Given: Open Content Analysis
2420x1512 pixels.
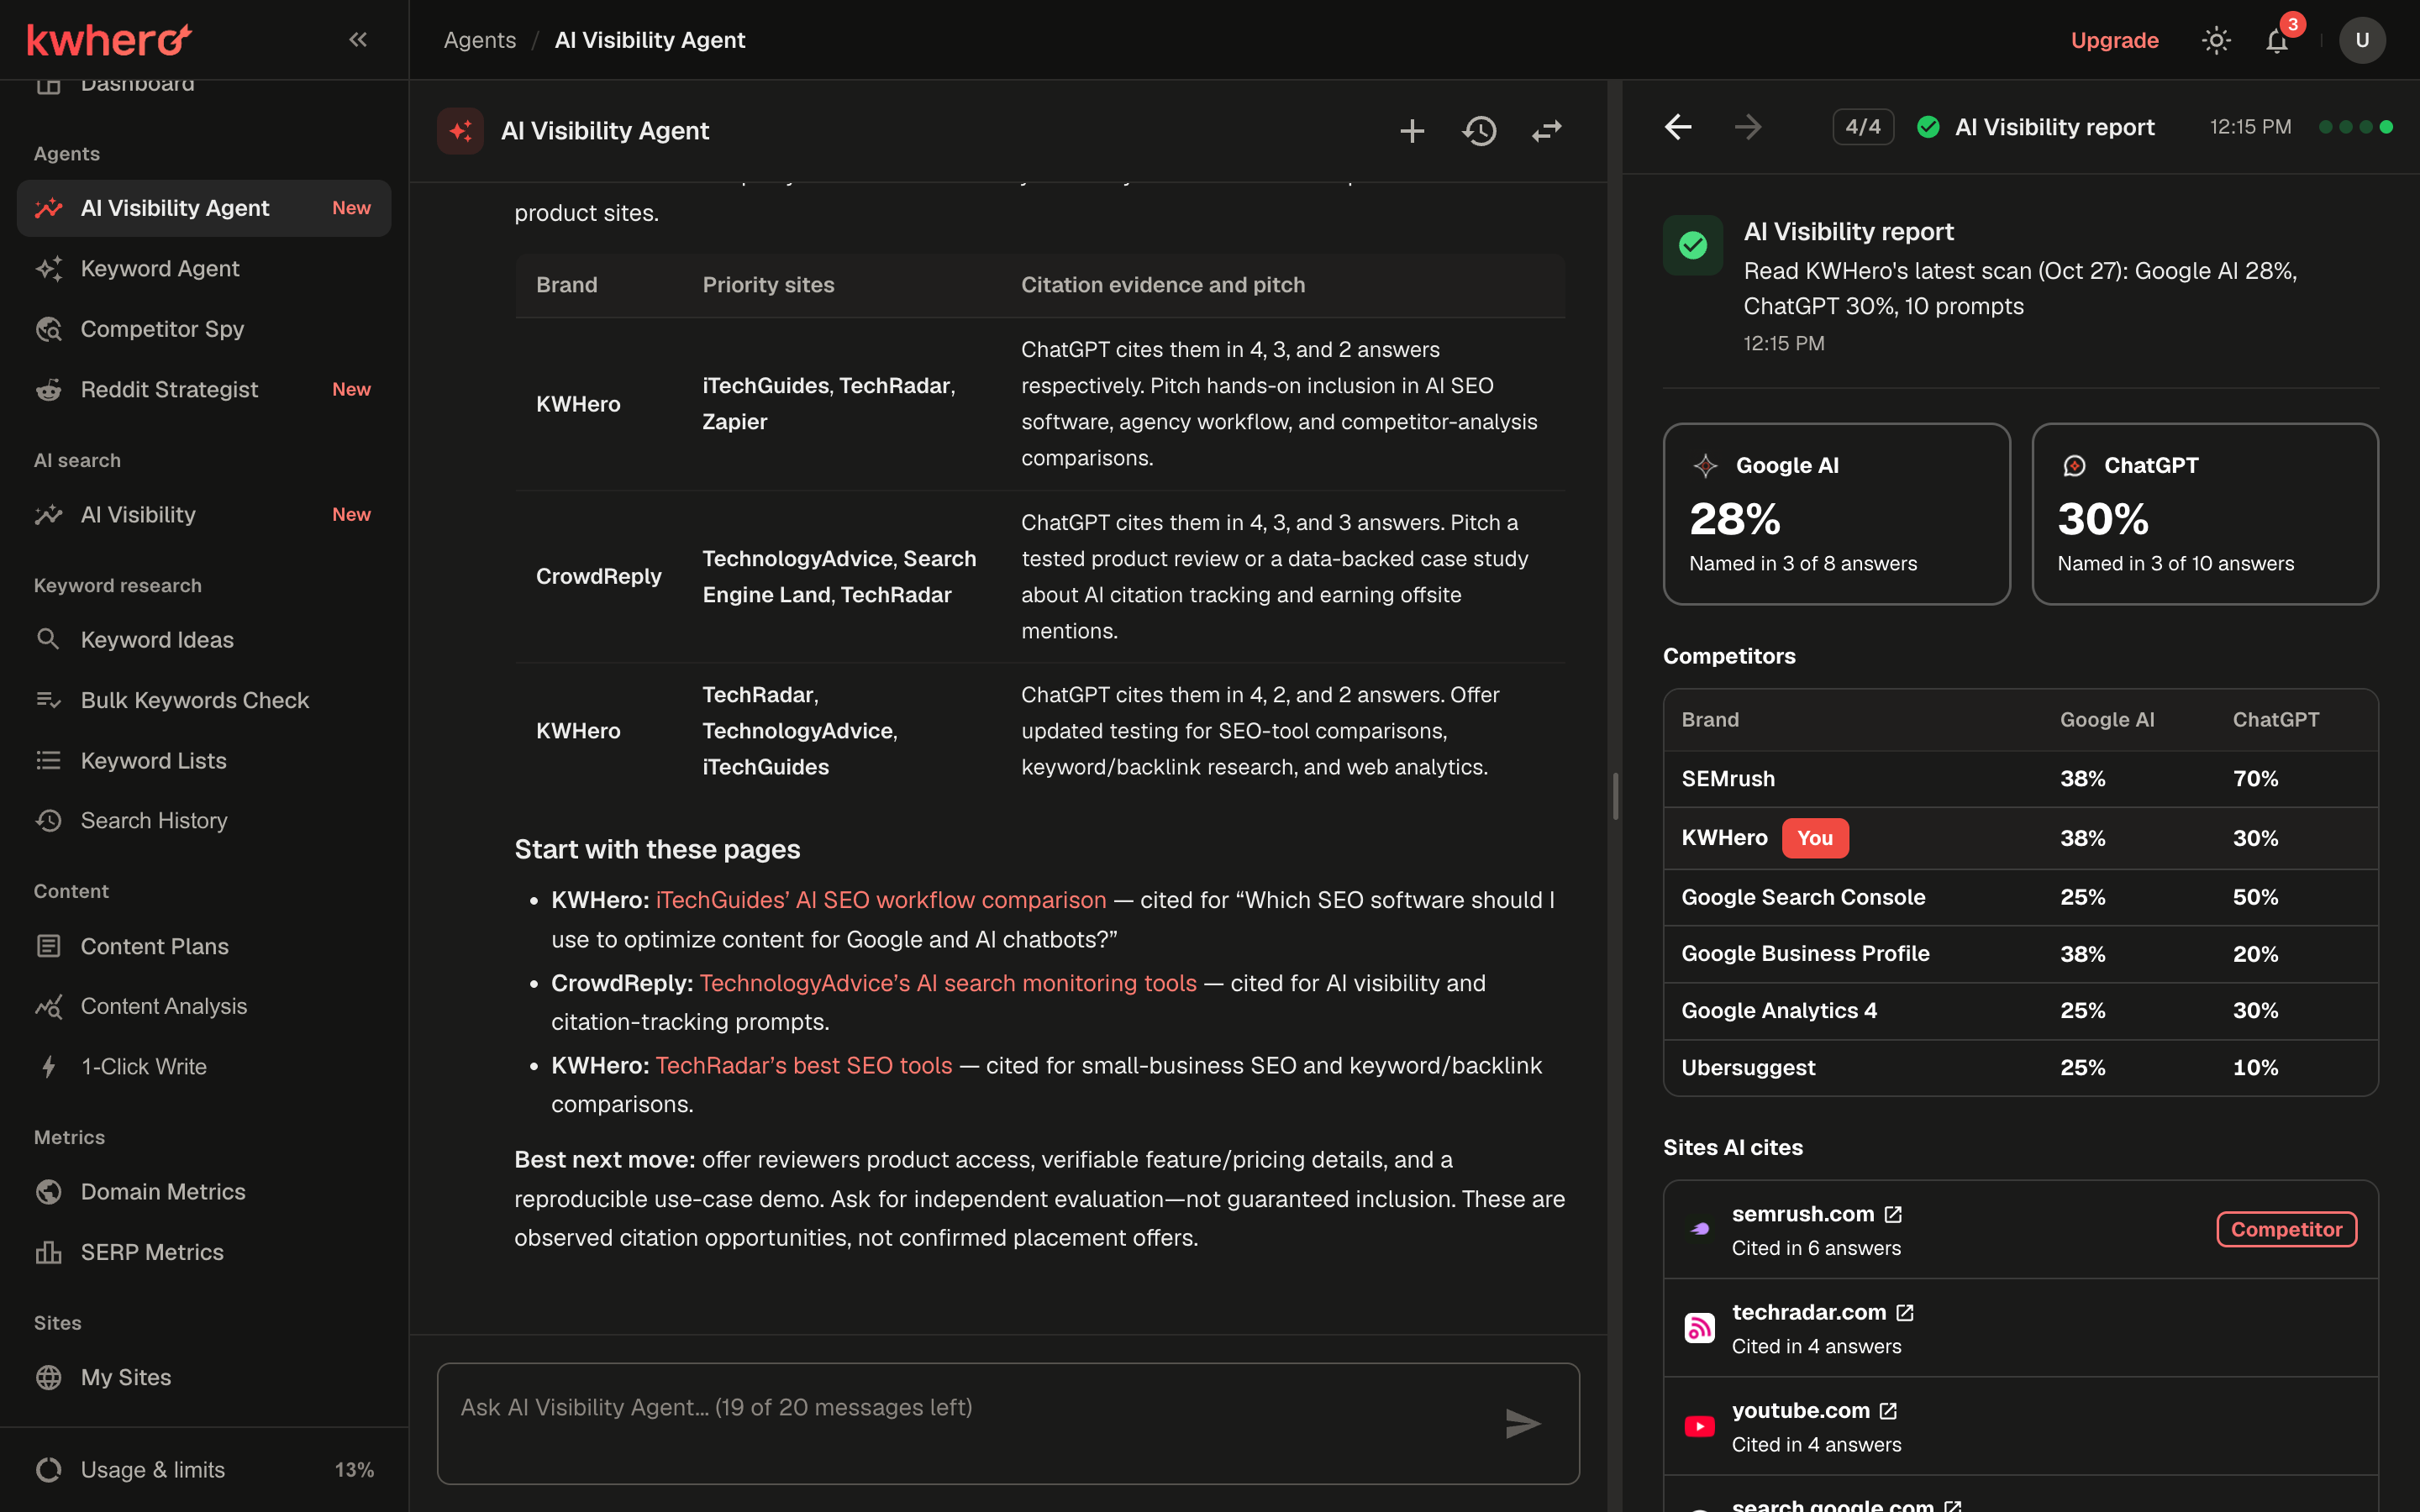Looking at the screenshot, I should (x=204, y=1006).
